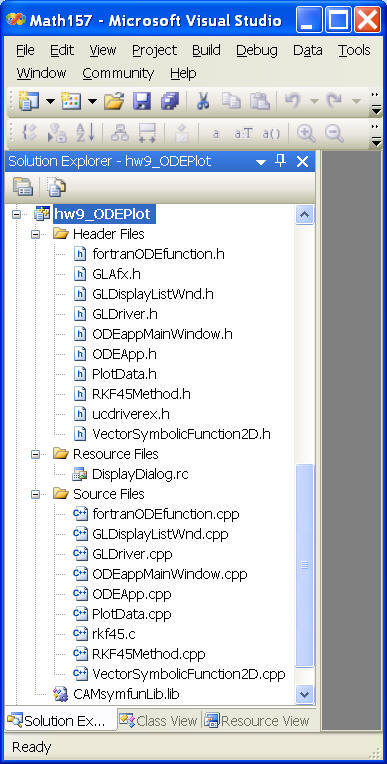This screenshot has width=387, height=764.
Task: Select DisplayDialog.rc resource file
Action: click(140, 474)
